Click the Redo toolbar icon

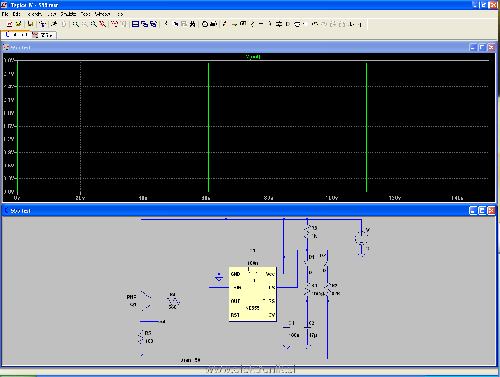324,24
